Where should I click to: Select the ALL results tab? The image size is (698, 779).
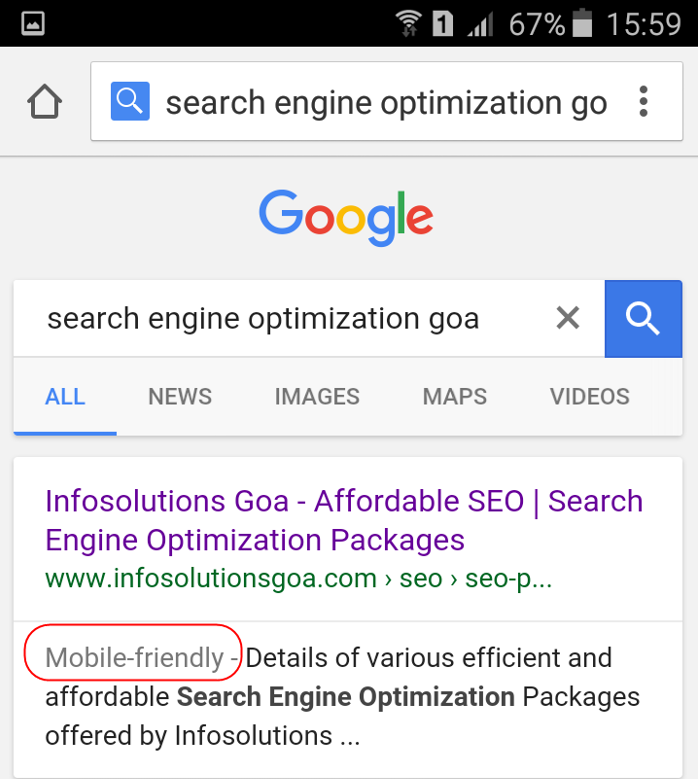coord(65,397)
